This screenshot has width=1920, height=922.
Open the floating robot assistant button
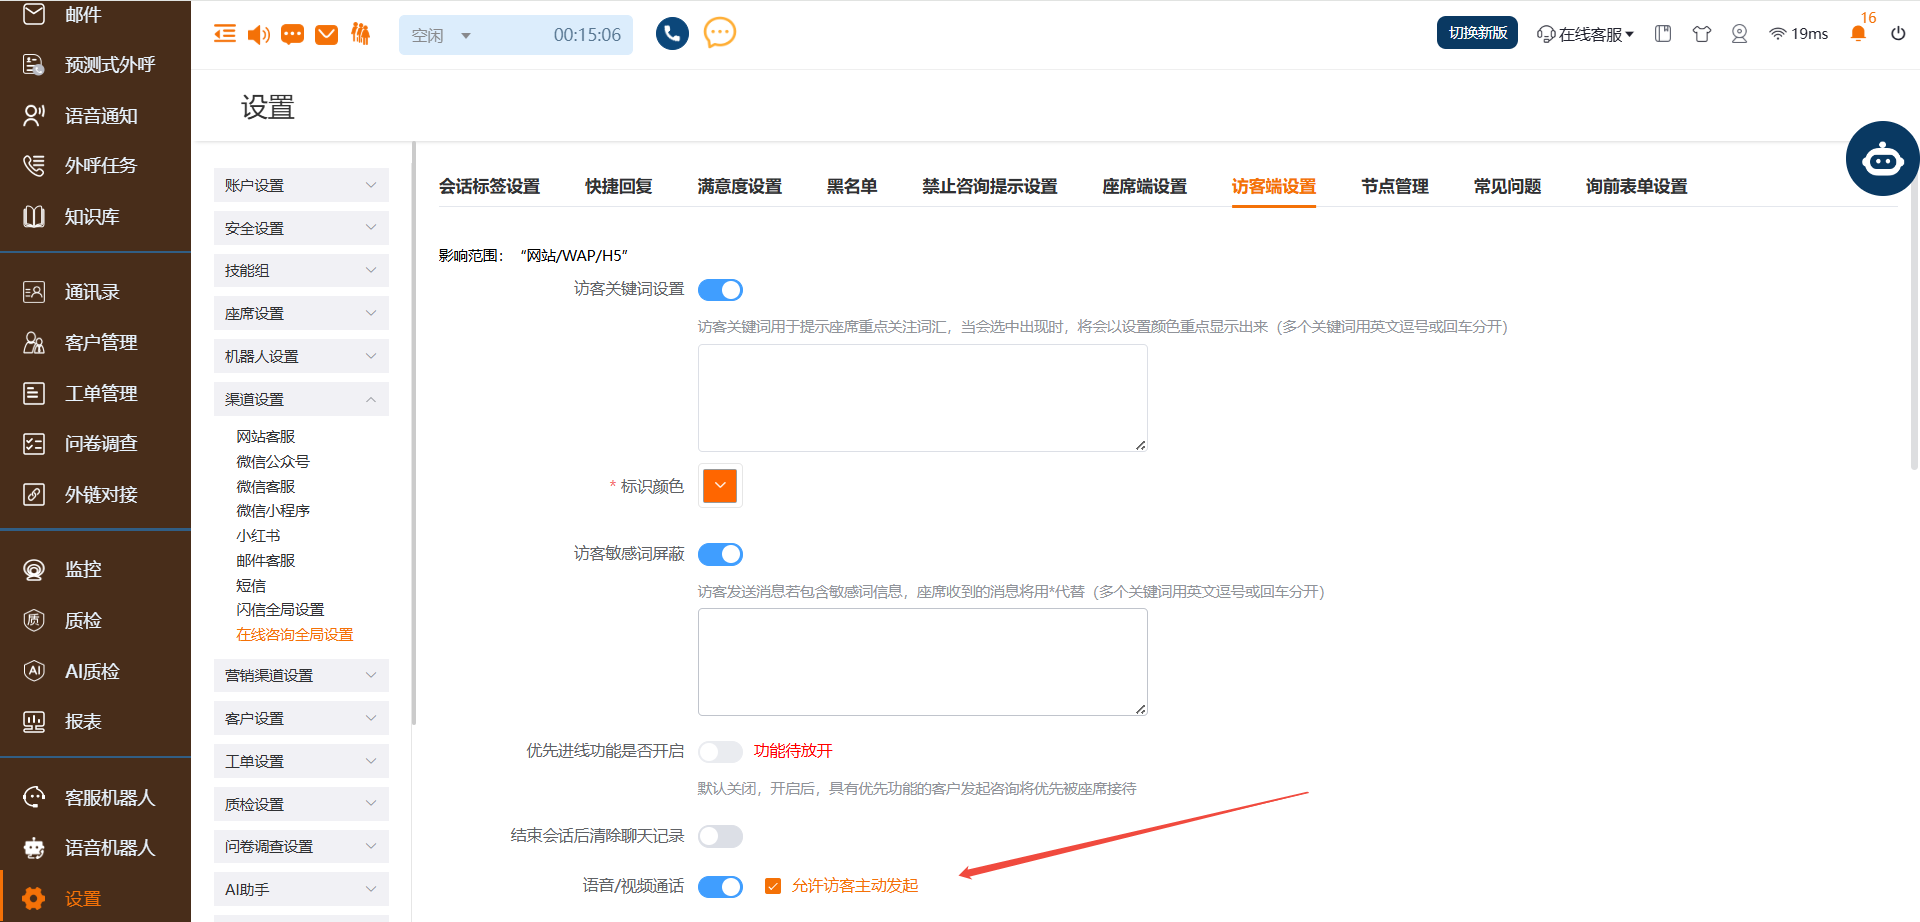point(1882,158)
